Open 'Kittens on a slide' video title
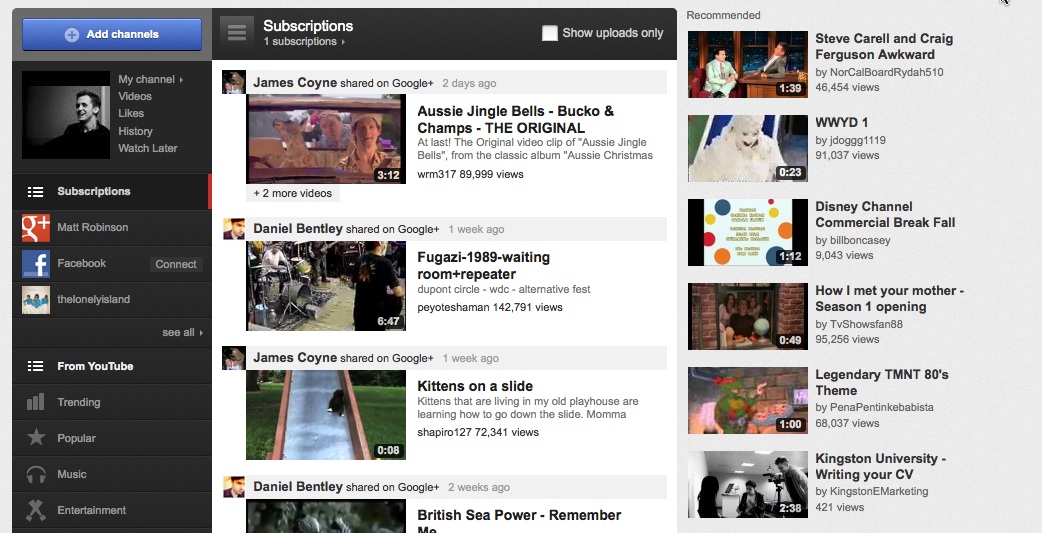1042x533 pixels. coord(474,386)
